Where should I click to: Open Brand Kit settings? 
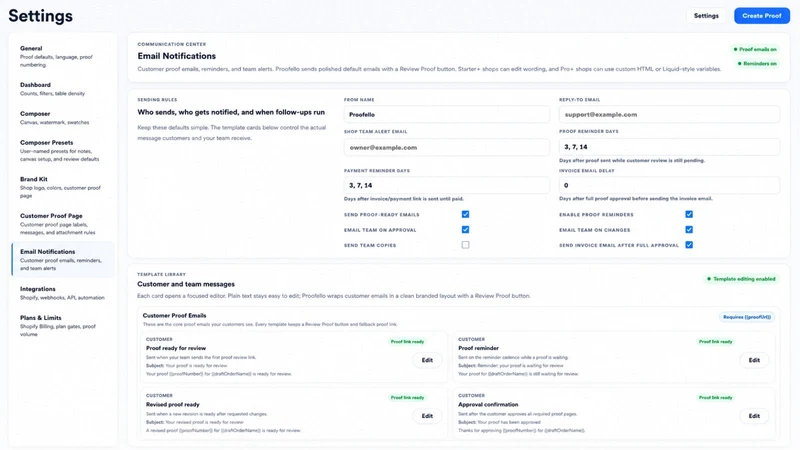tap(62, 187)
